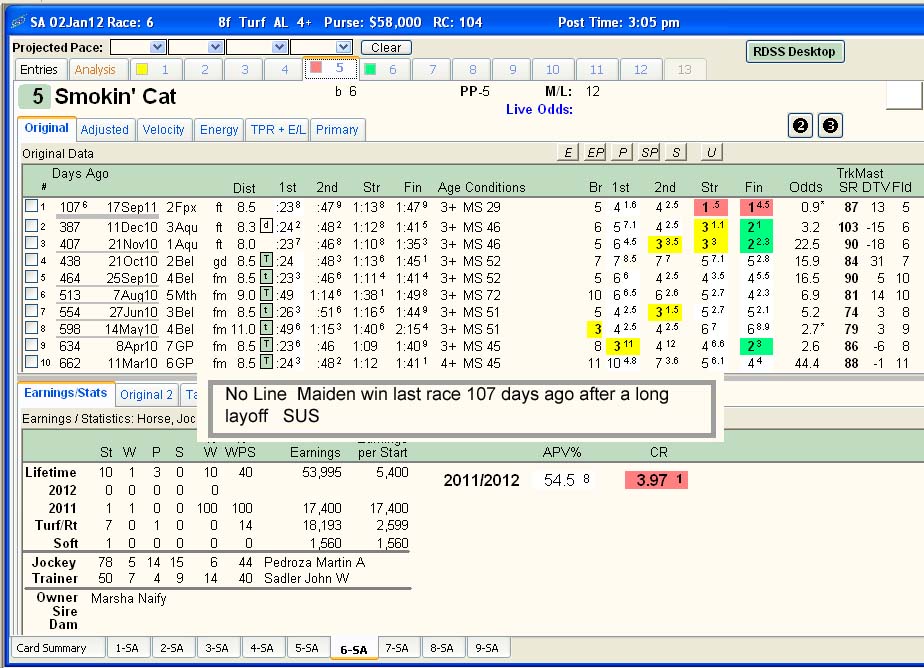Check the box for race line 4
The image size is (924, 668).
[x=31, y=259]
